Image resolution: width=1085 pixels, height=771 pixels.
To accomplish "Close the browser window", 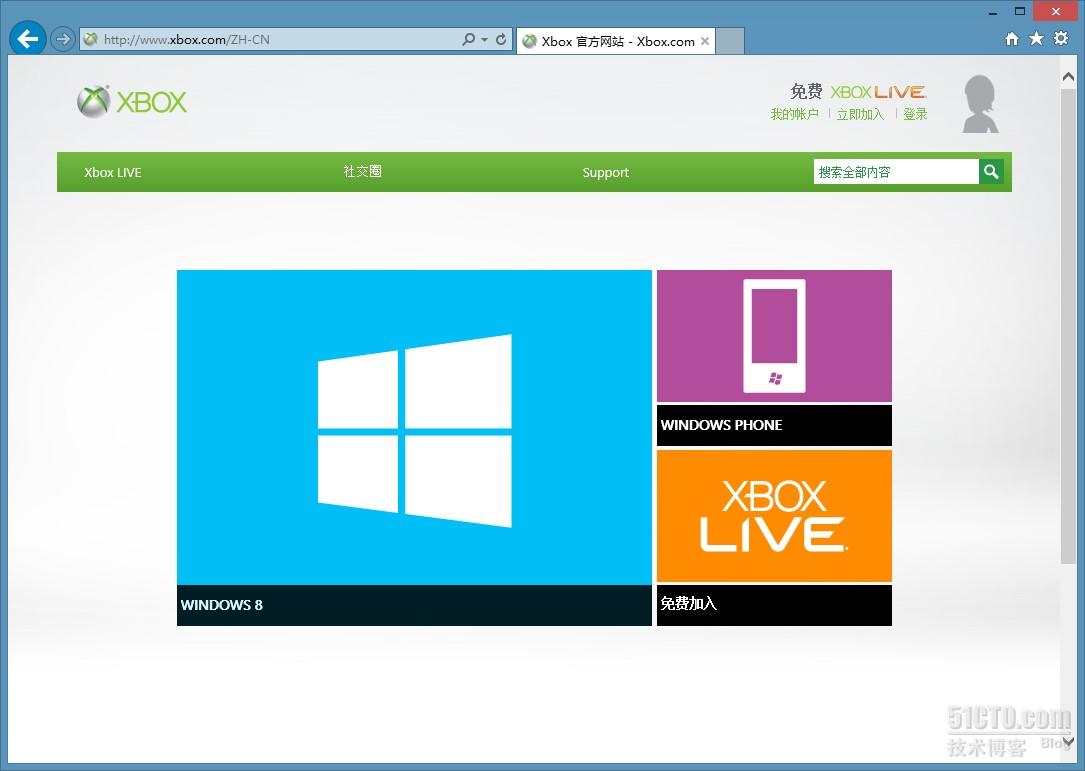I will (1056, 12).
